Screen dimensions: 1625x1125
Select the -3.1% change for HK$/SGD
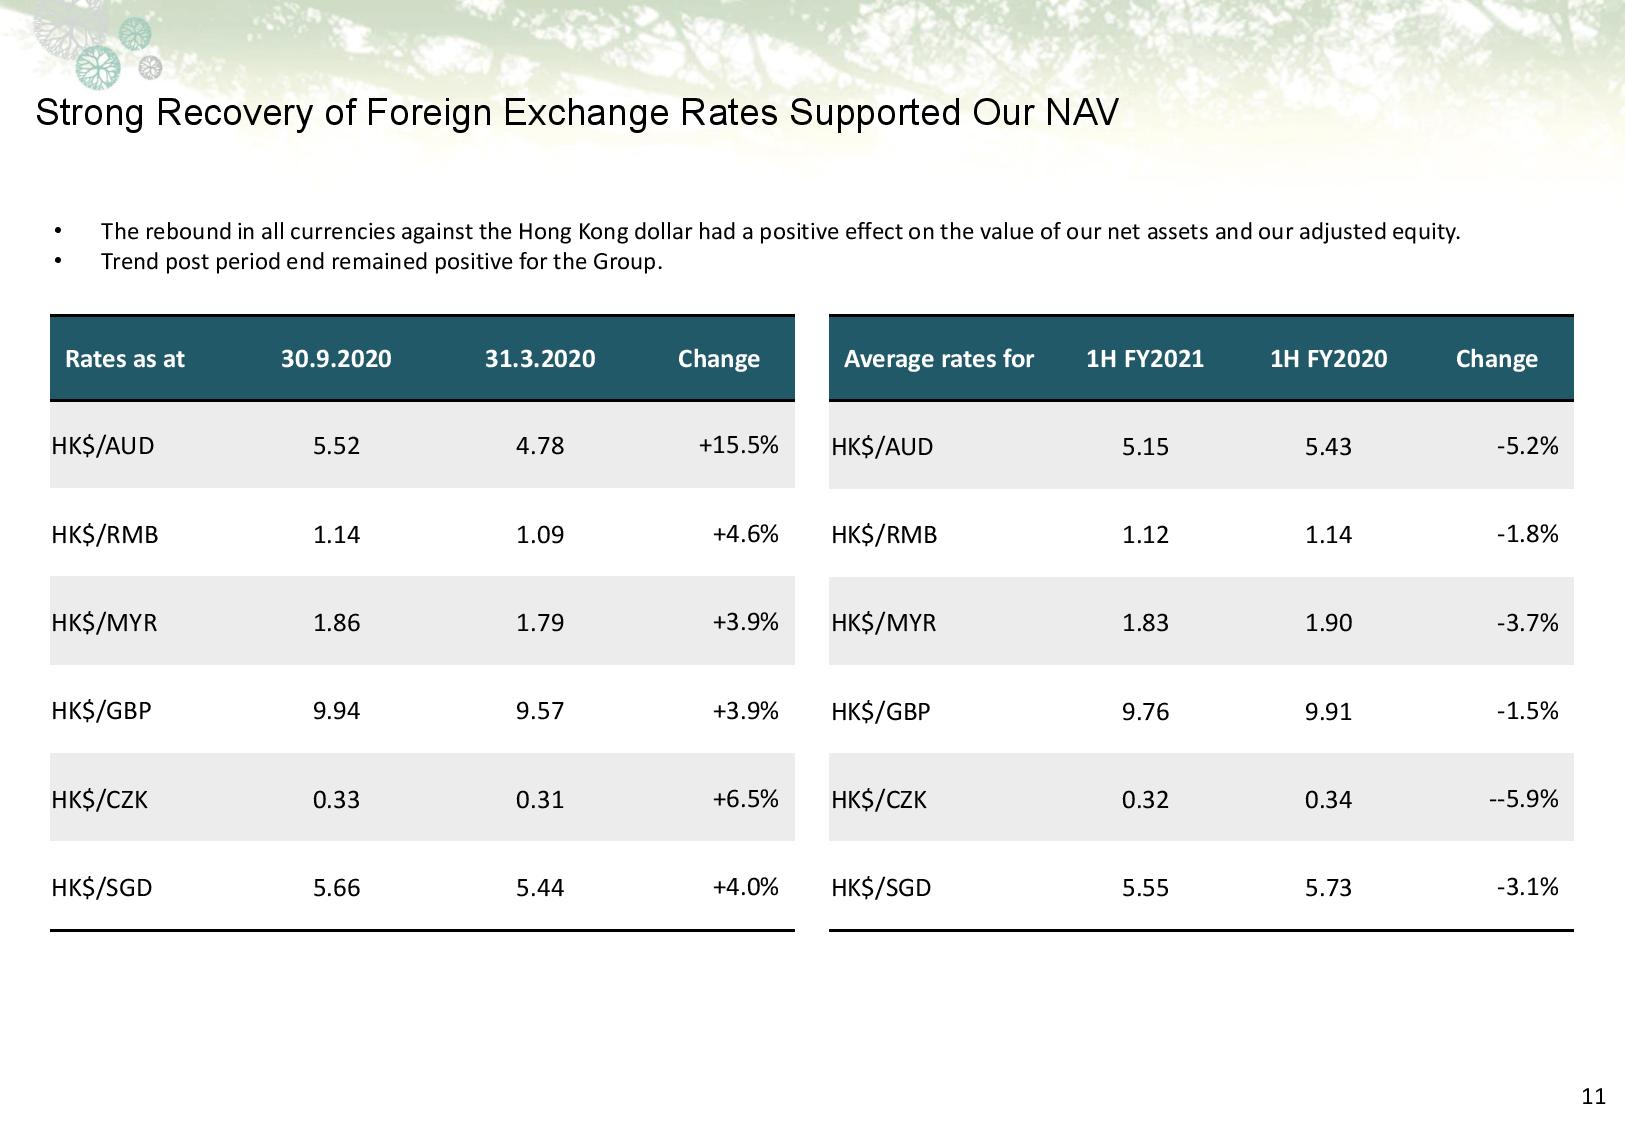[x=1527, y=887]
